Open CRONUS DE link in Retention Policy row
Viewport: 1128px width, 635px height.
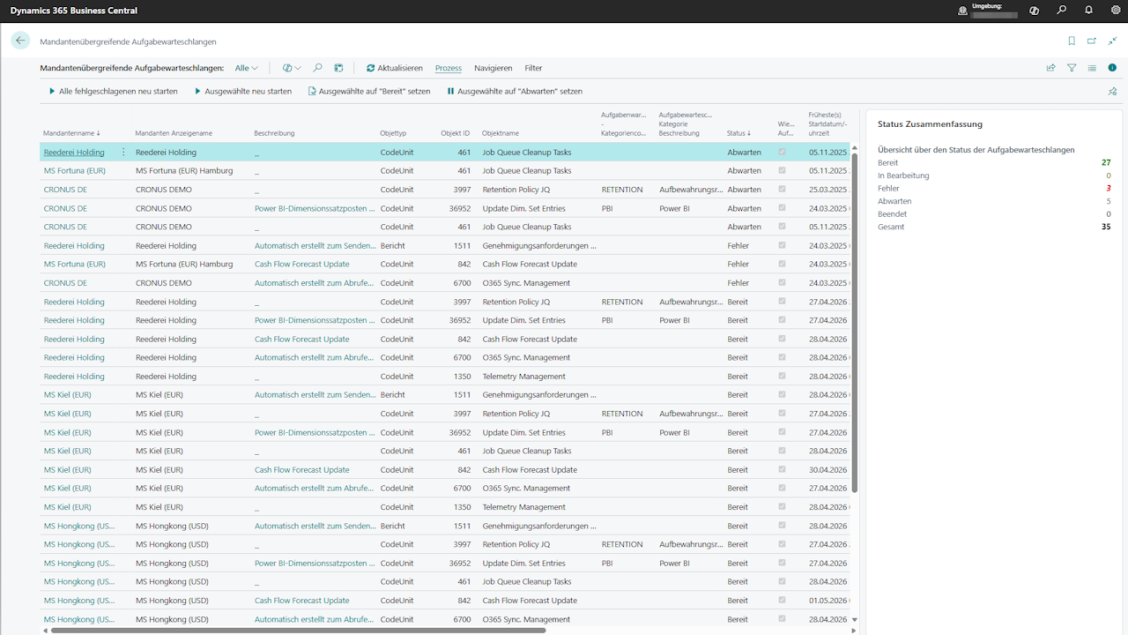65,189
